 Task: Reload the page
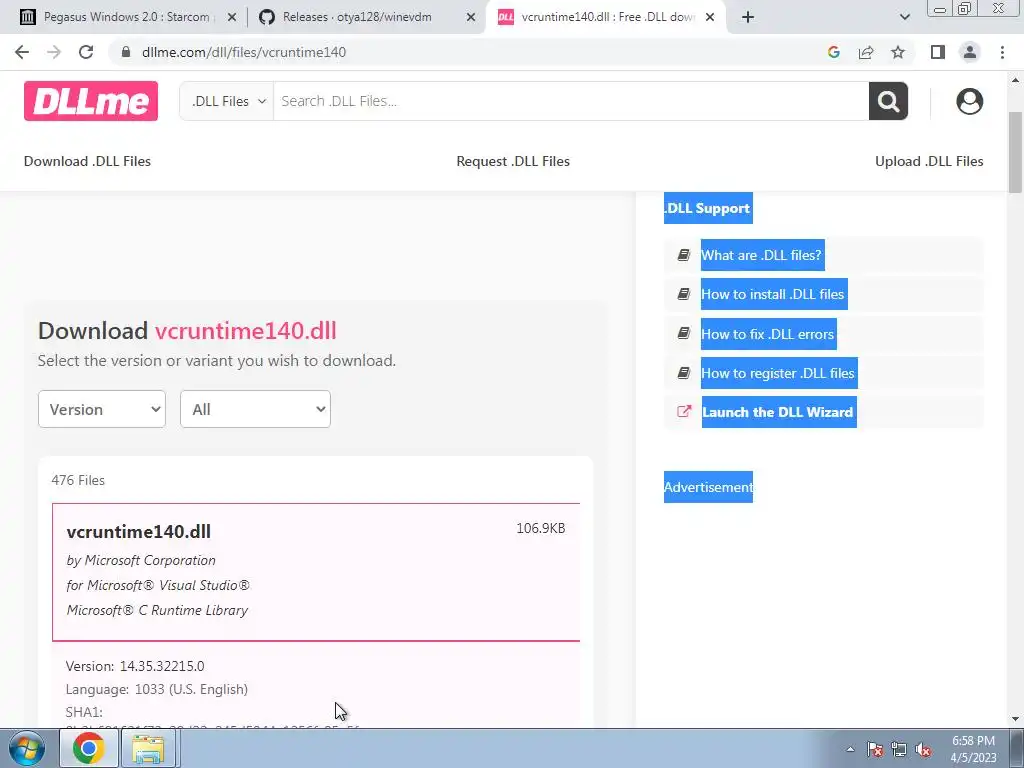[x=86, y=52]
